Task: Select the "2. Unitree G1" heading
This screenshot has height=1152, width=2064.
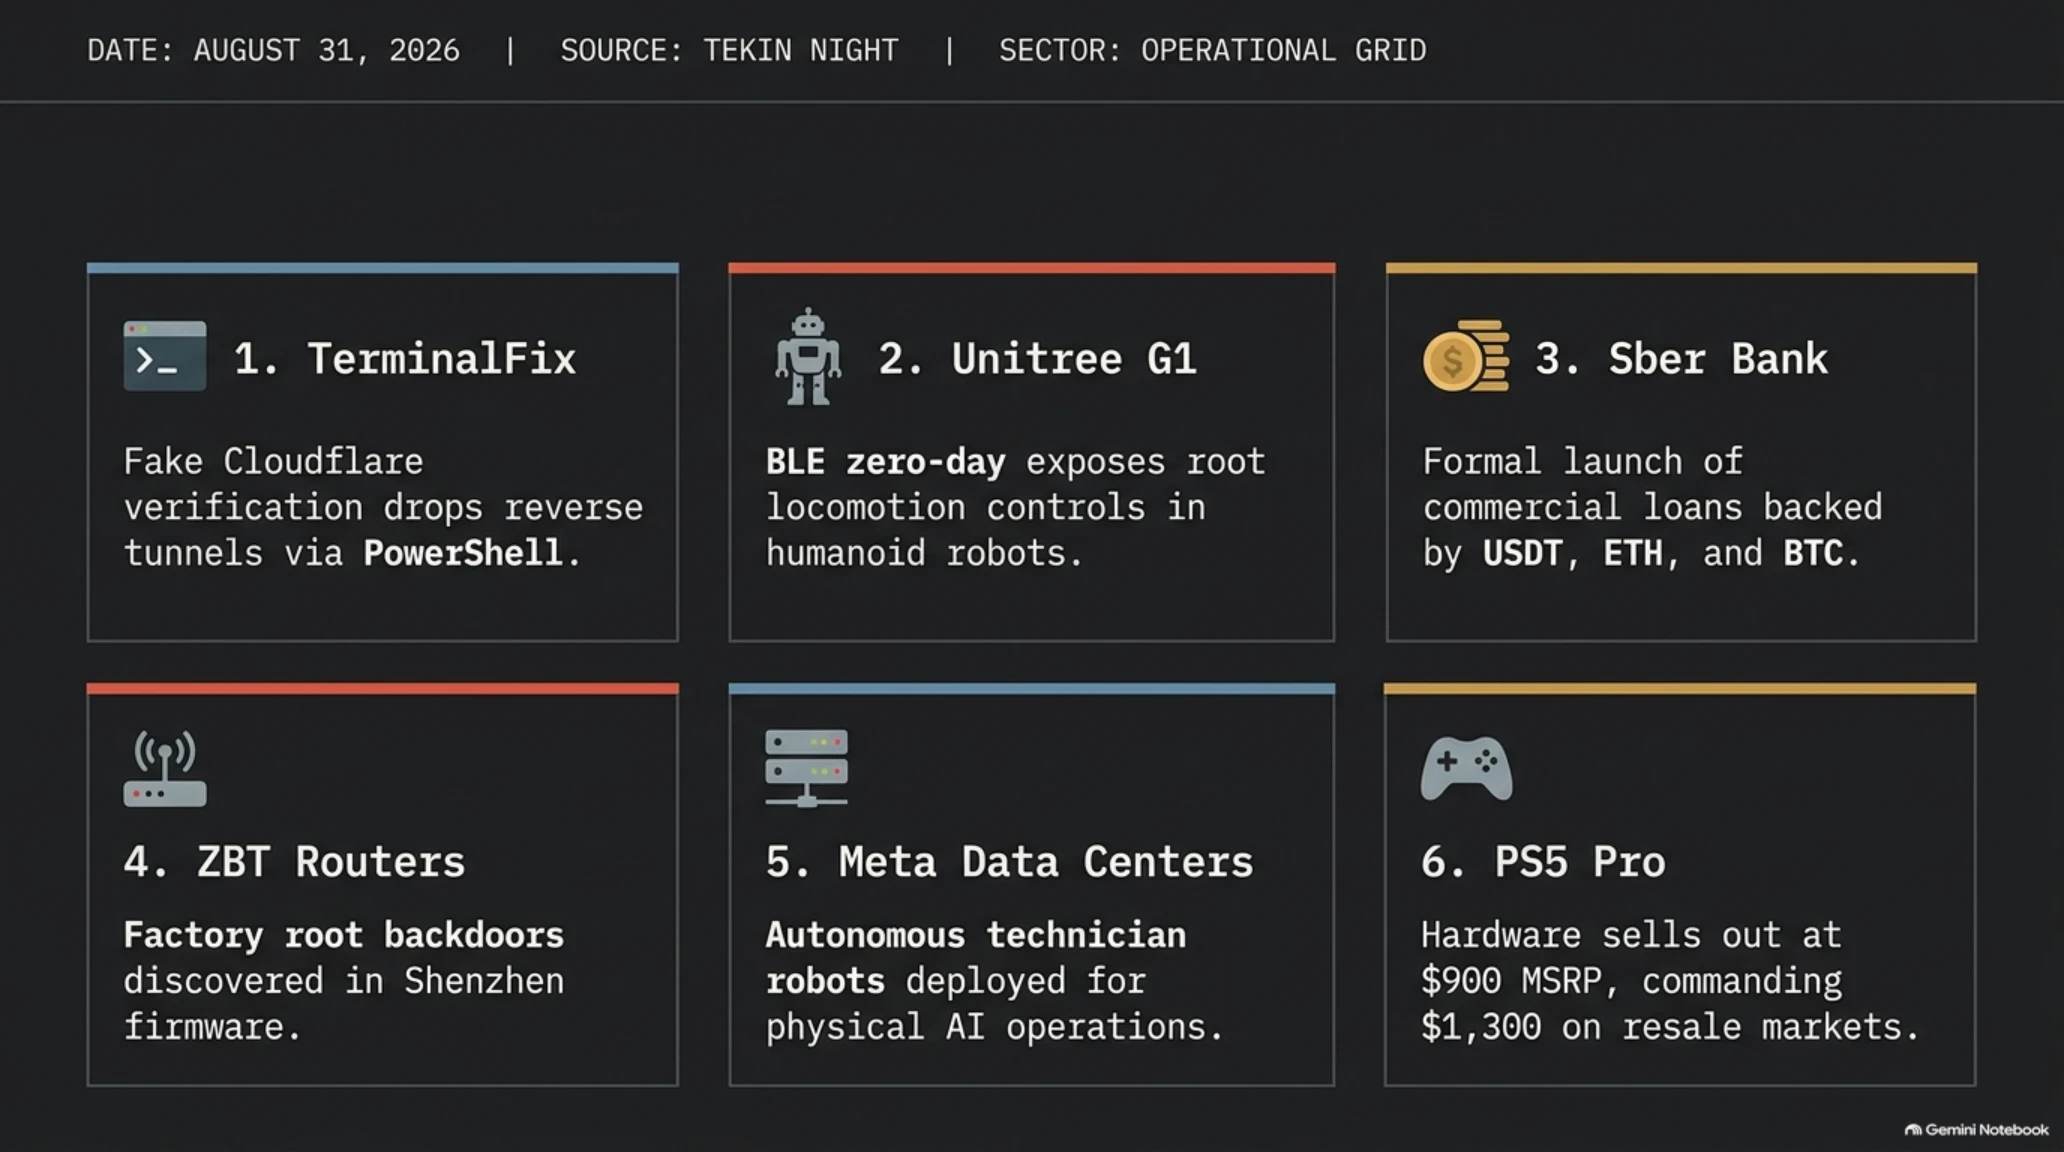Action: [x=1037, y=359]
